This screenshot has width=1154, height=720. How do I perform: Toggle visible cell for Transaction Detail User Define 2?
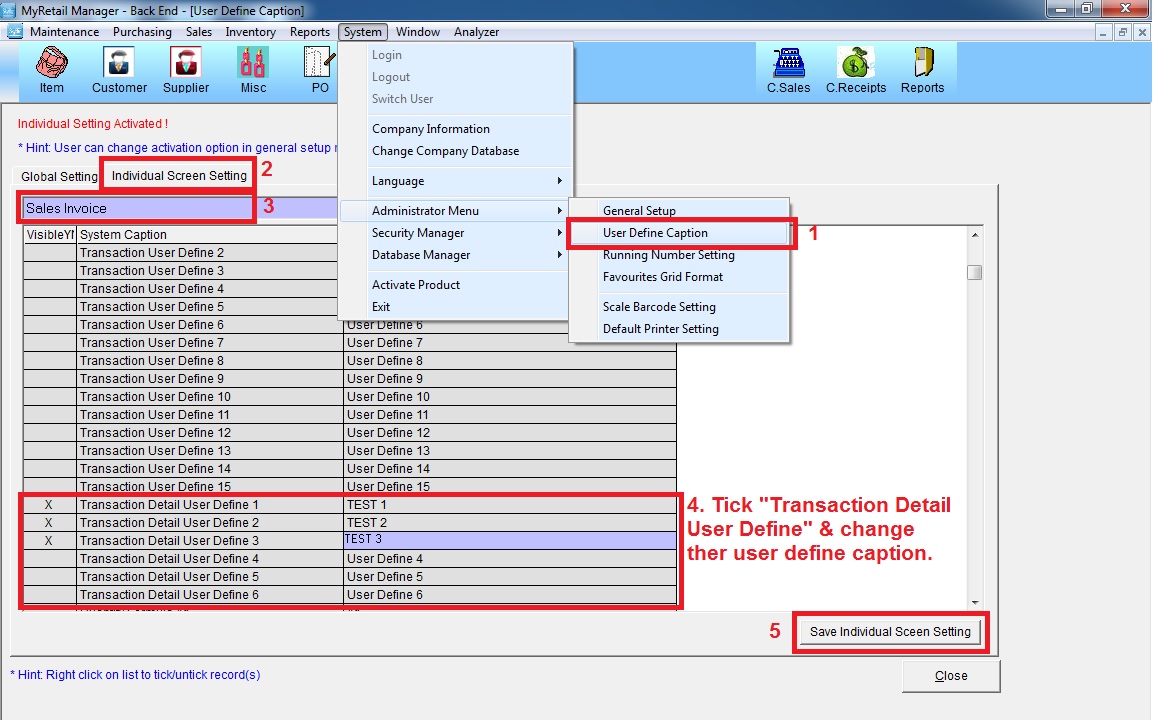pos(49,523)
